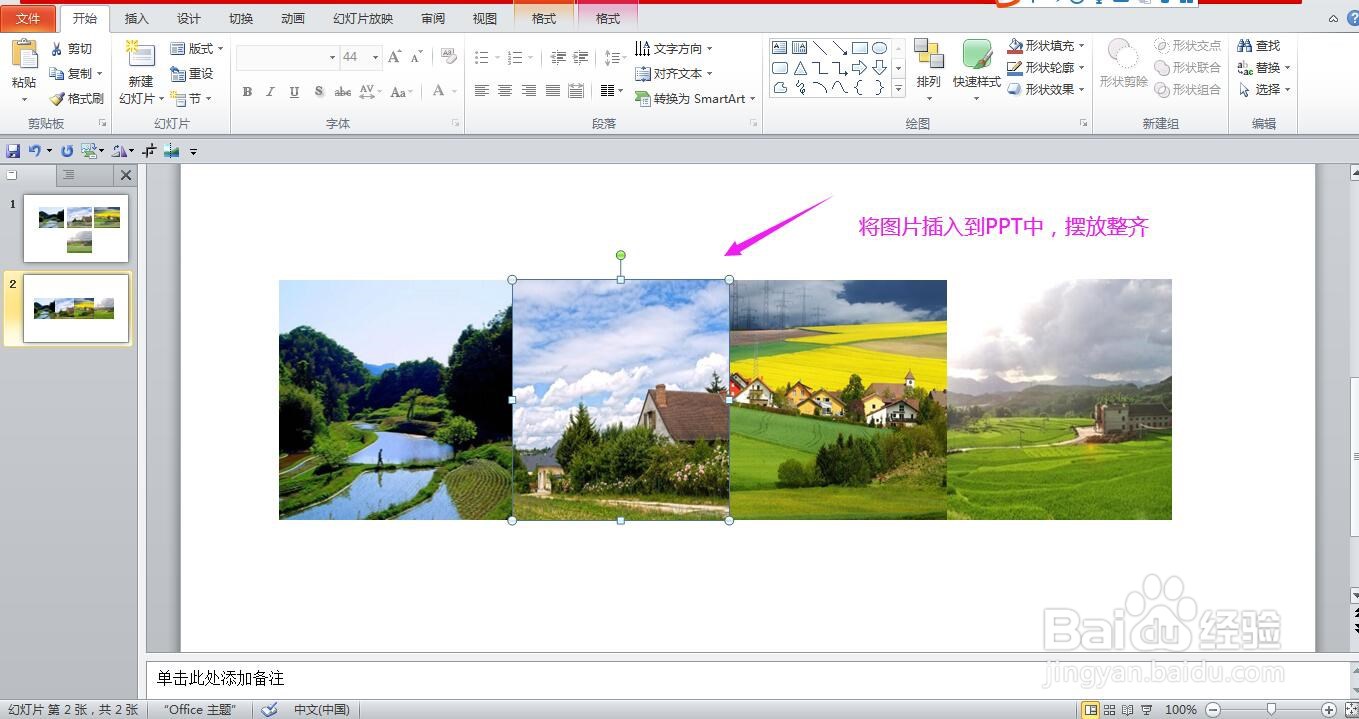This screenshot has height=719, width=1359.
Task: Decrease the list indent level
Action: pyautogui.click(x=558, y=58)
